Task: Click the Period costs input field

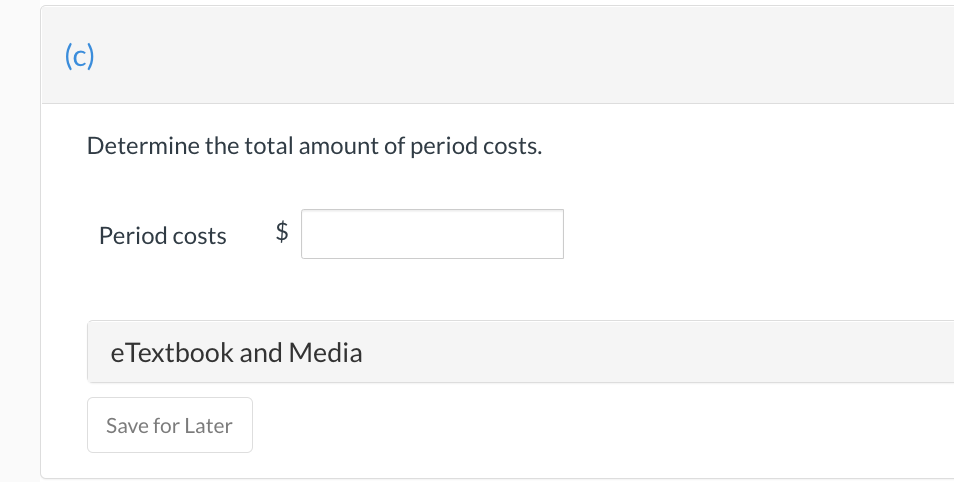Action: click(x=432, y=234)
